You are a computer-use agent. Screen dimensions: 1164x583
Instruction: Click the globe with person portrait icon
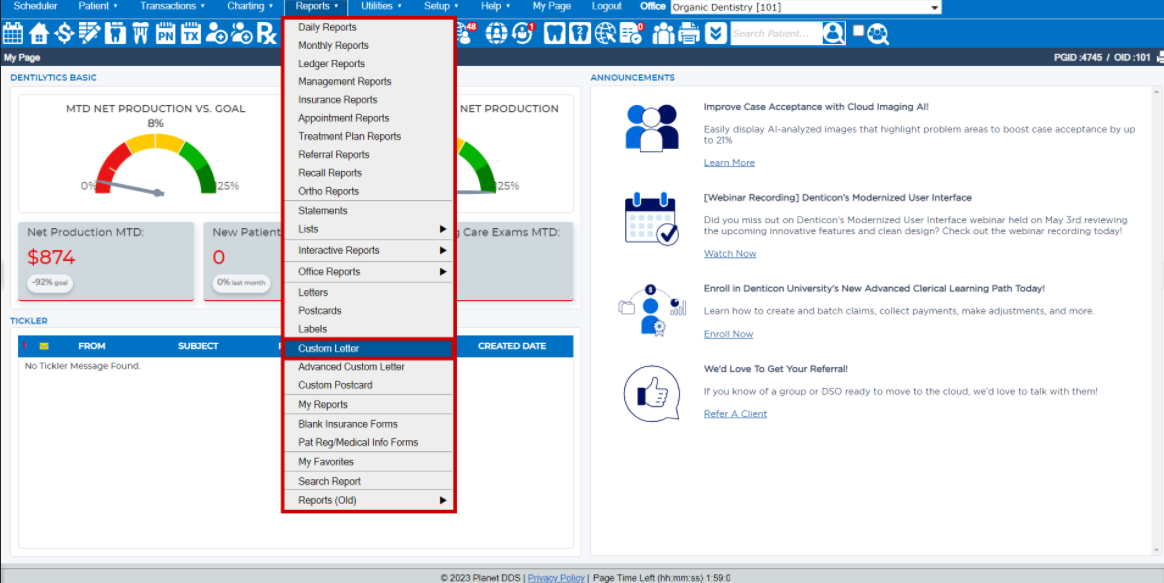pyautogui.click(x=497, y=33)
